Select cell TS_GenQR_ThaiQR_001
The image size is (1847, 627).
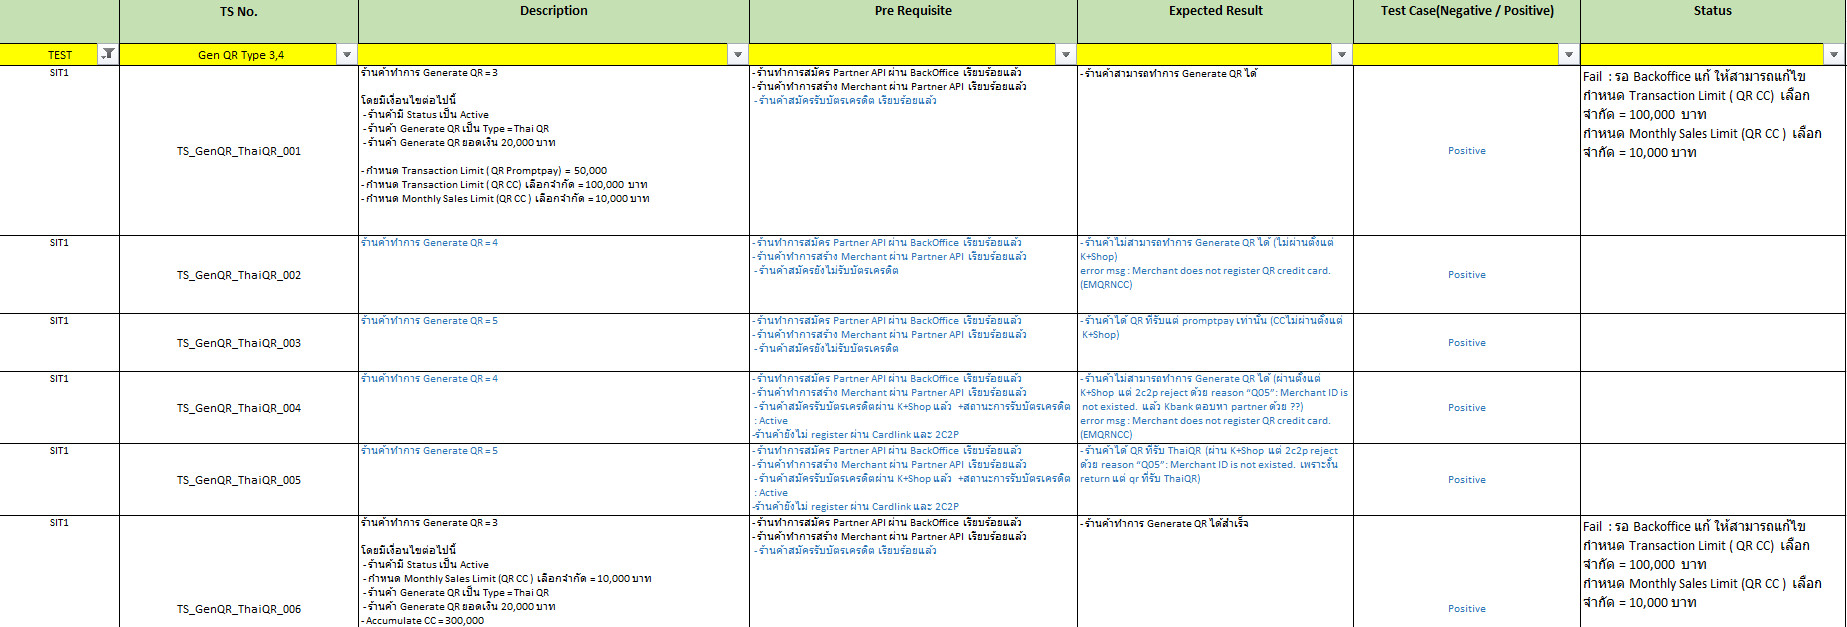pos(238,151)
